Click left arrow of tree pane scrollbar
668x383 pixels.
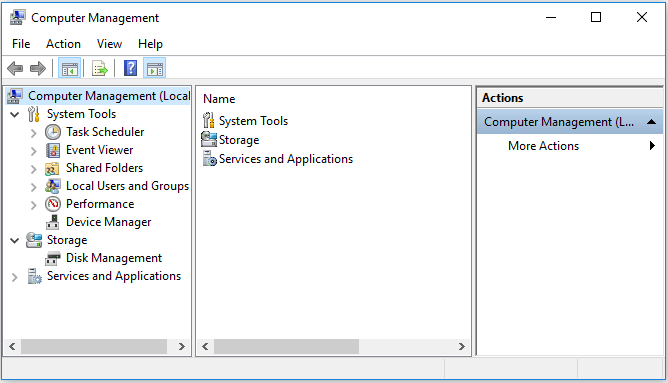pyautogui.click(x=12, y=346)
